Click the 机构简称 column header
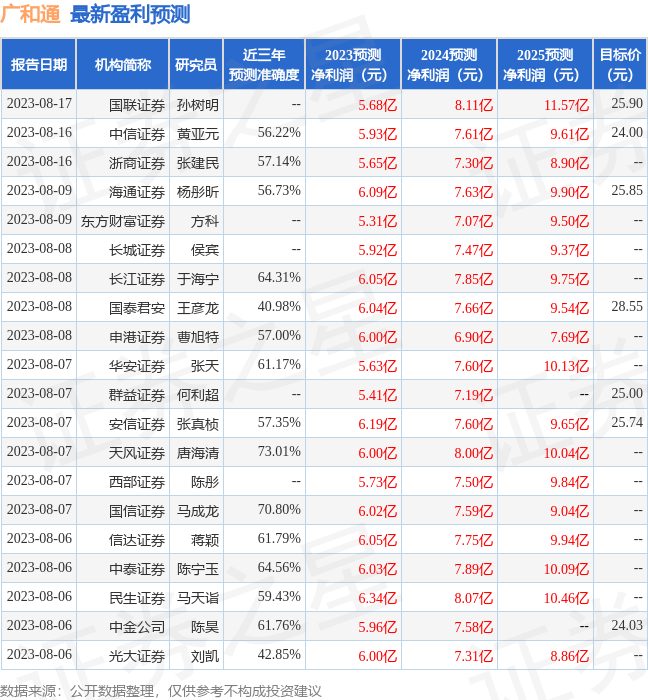The width and height of the screenshot is (648, 700). pyautogui.click(x=123, y=65)
